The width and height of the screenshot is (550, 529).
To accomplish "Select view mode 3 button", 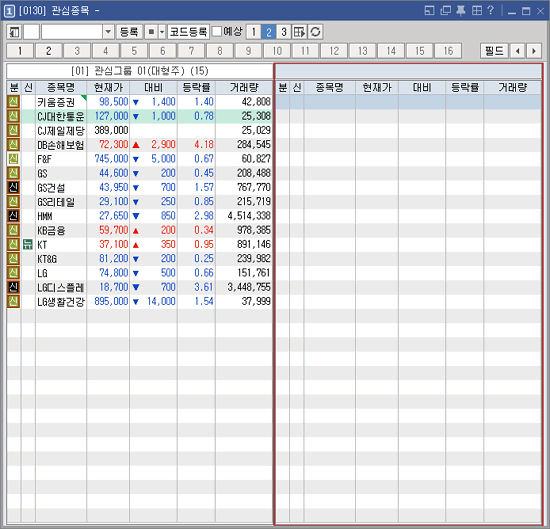I will (284, 32).
